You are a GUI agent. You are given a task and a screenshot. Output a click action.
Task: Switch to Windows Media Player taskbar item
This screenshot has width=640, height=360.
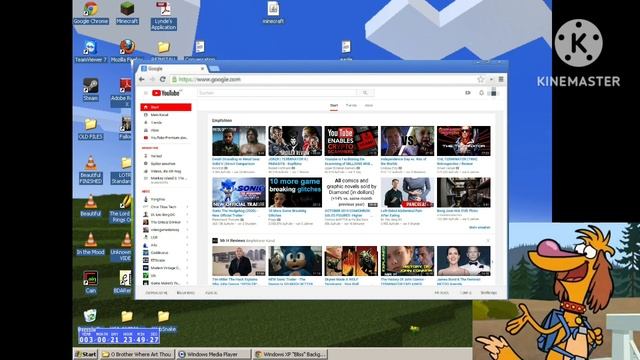tap(214, 354)
